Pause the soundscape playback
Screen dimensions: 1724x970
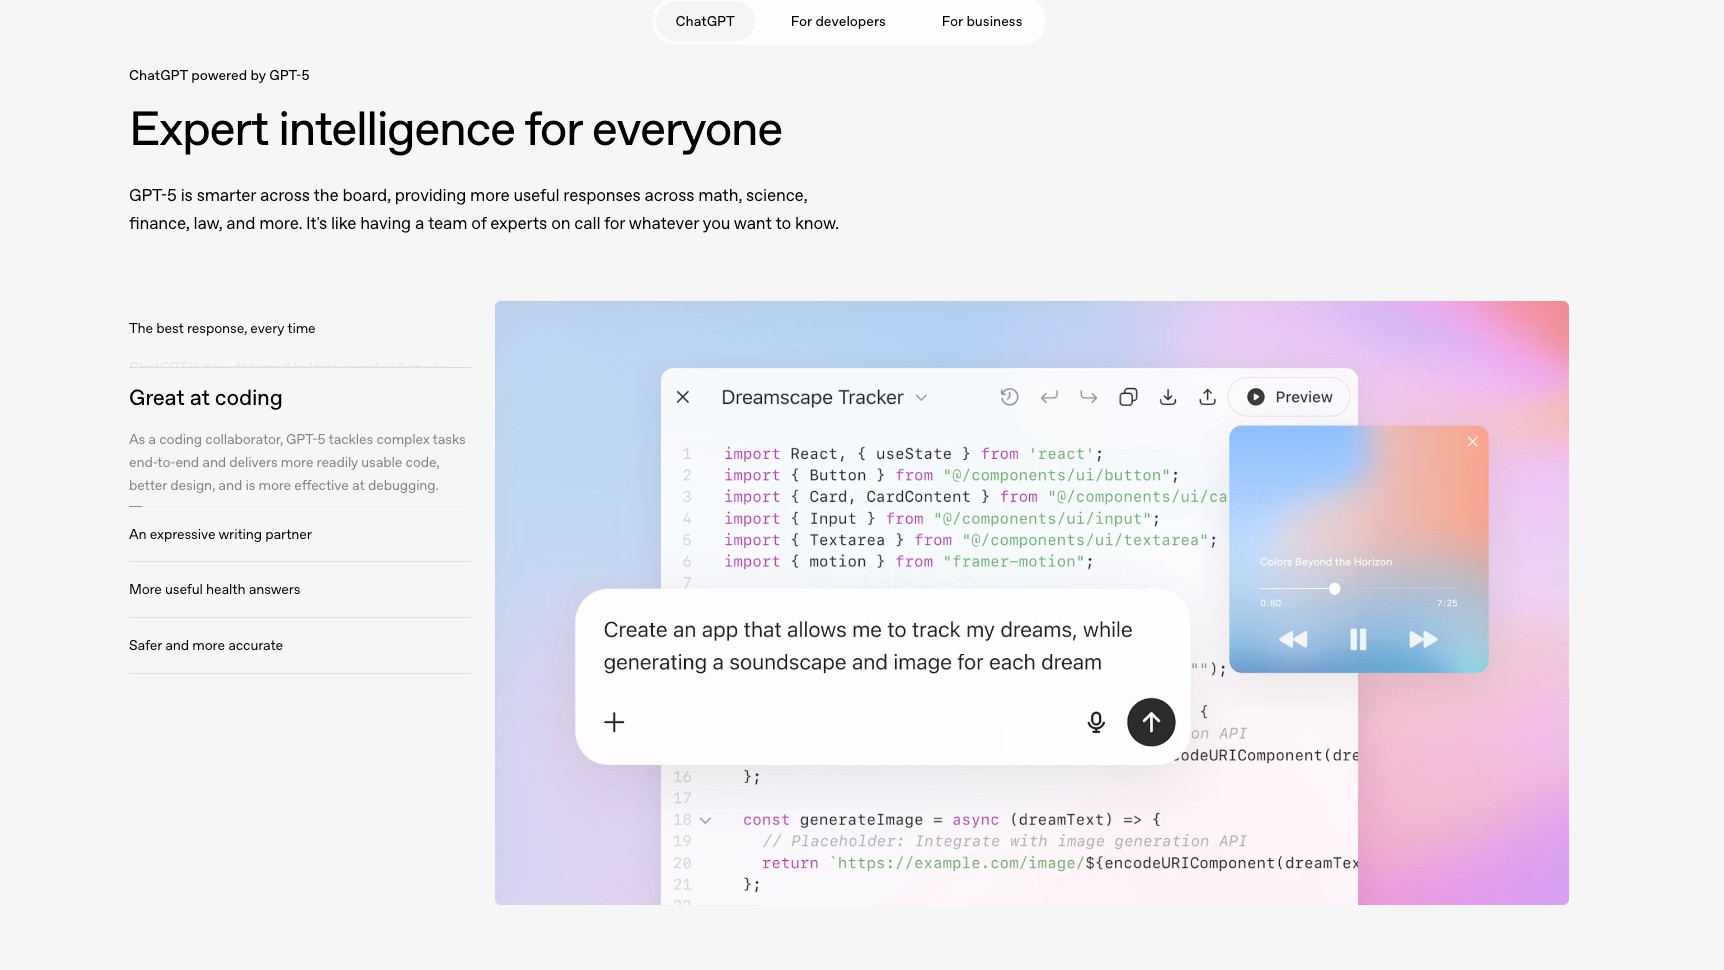[x=1357, y=639]
